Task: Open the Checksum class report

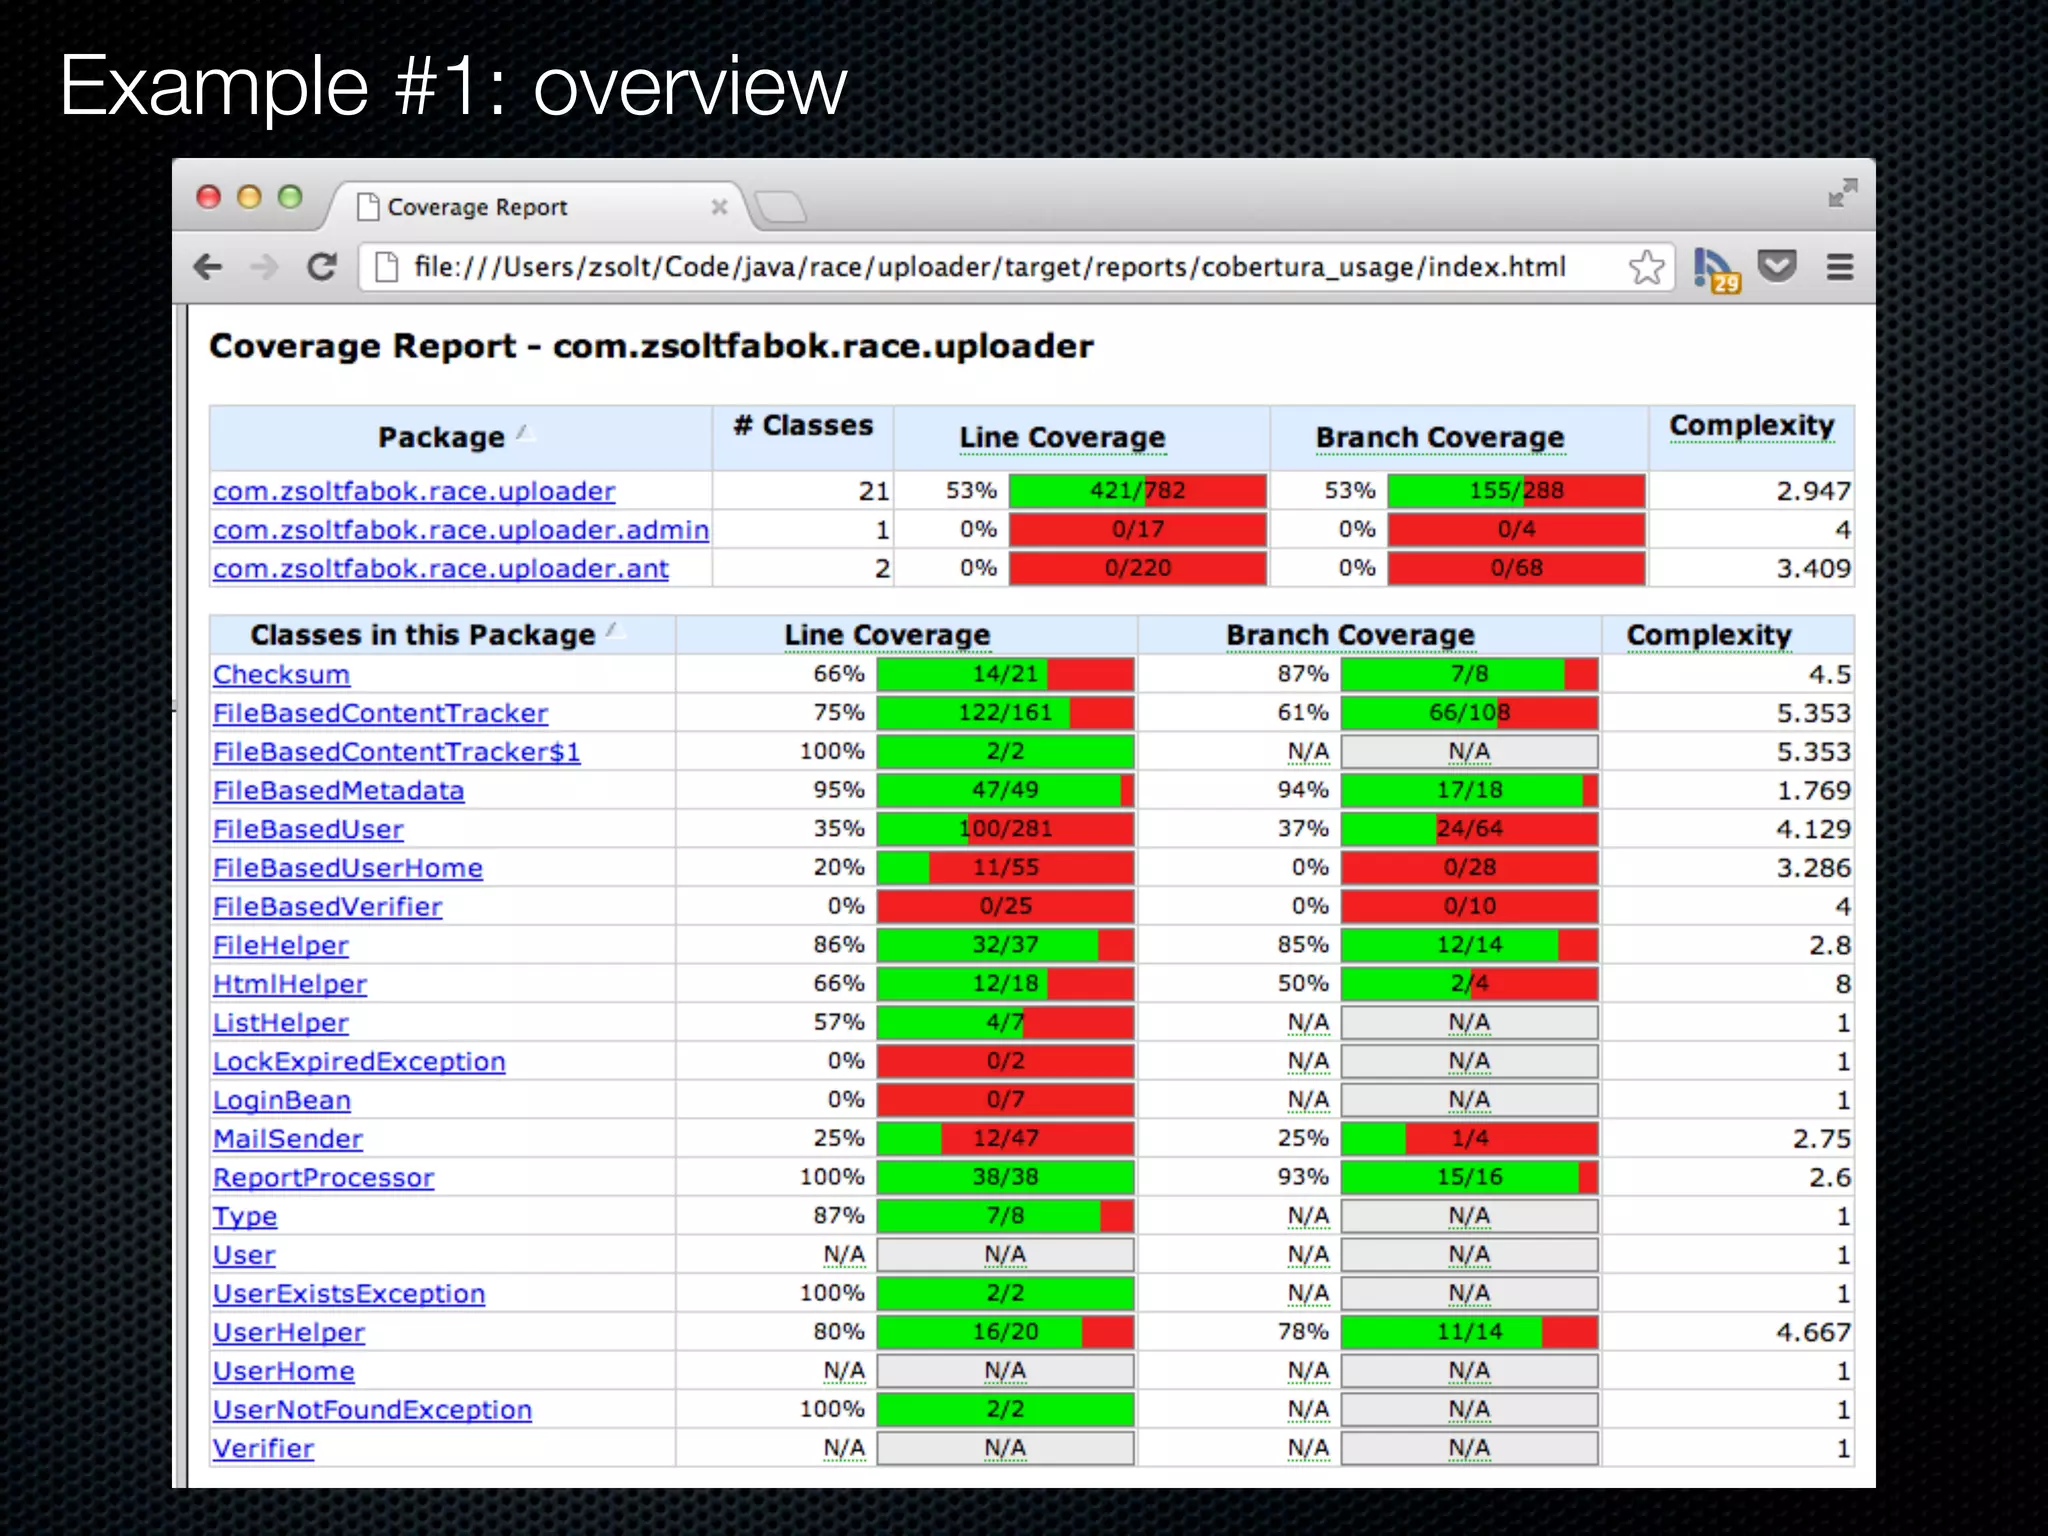Action: [281, 674]
